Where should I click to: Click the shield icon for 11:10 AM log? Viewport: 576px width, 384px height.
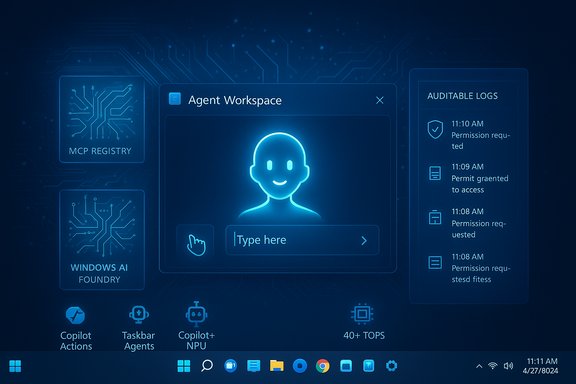435,129
